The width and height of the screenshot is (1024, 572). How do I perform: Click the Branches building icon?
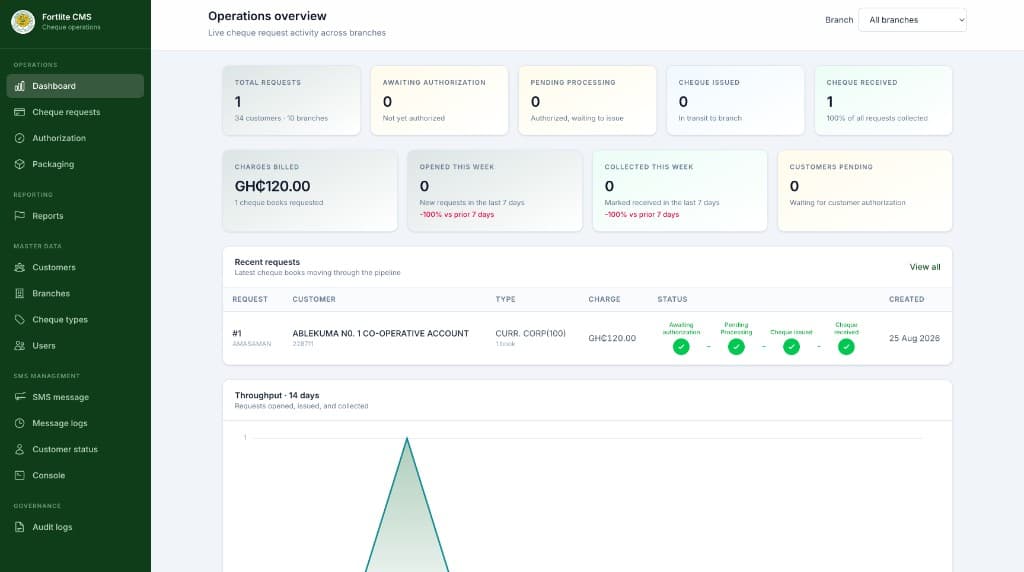tap(20, 293)
